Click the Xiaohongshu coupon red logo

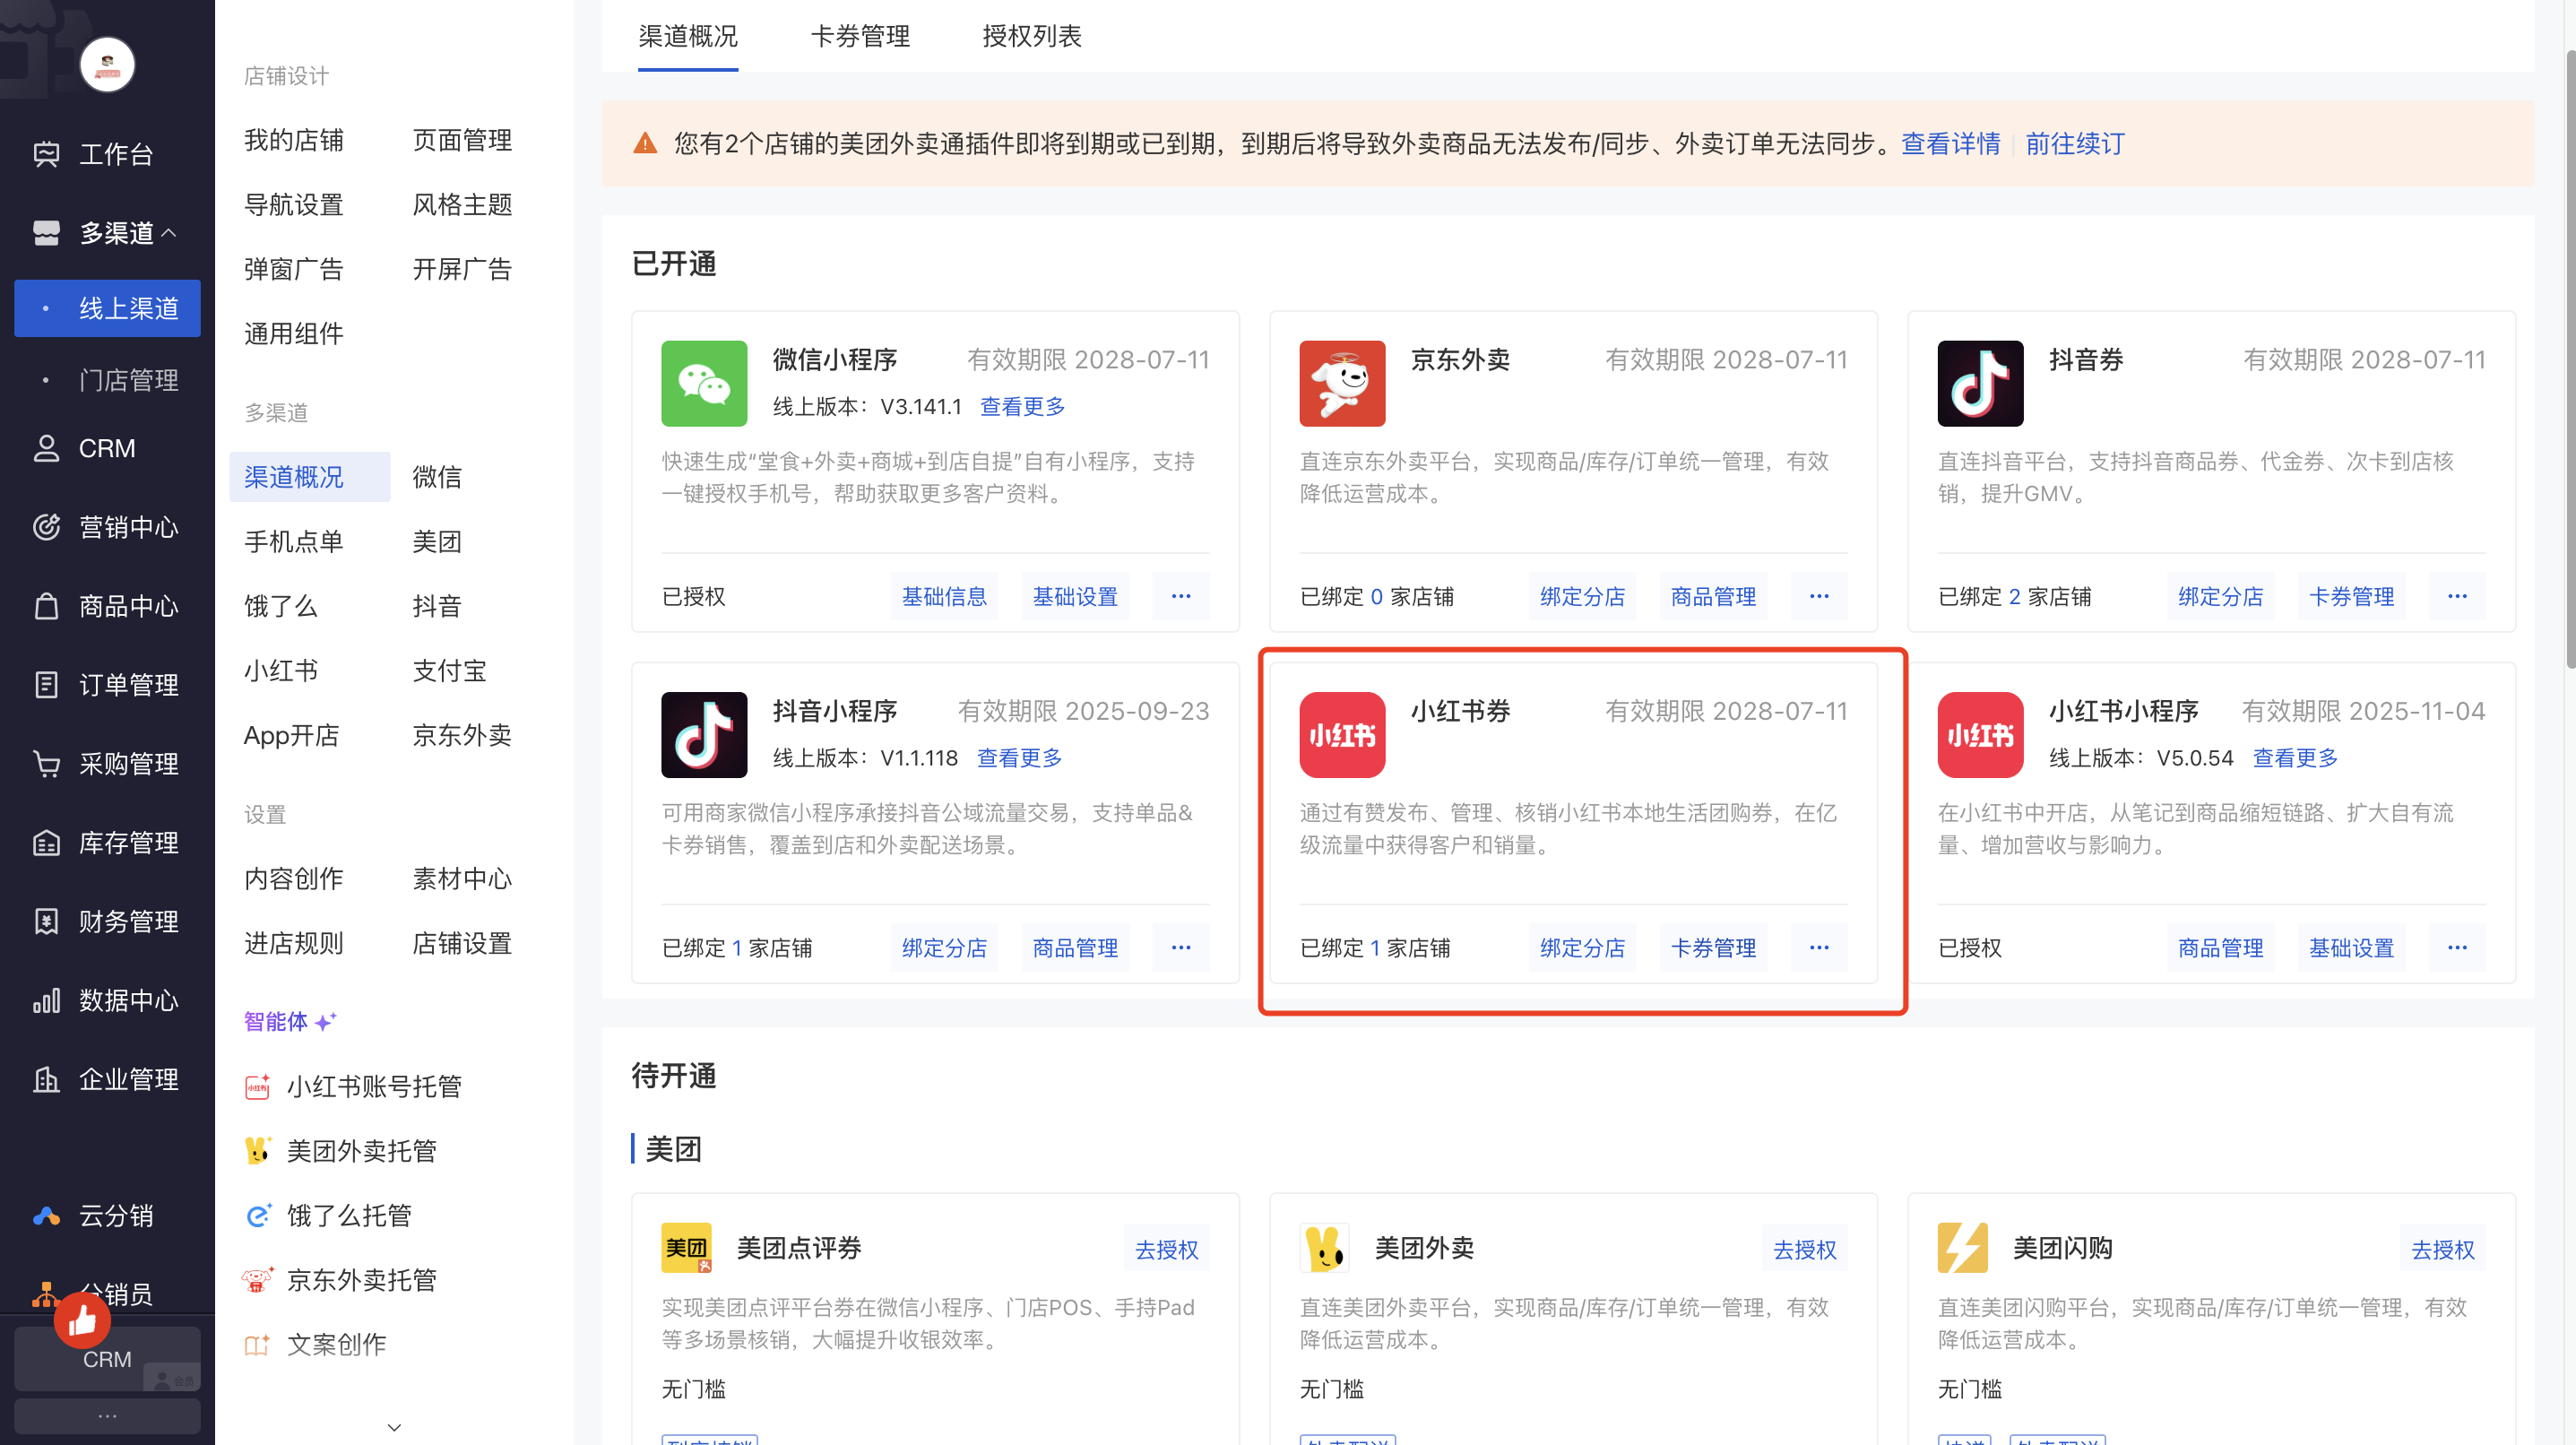coord(1341,734)
